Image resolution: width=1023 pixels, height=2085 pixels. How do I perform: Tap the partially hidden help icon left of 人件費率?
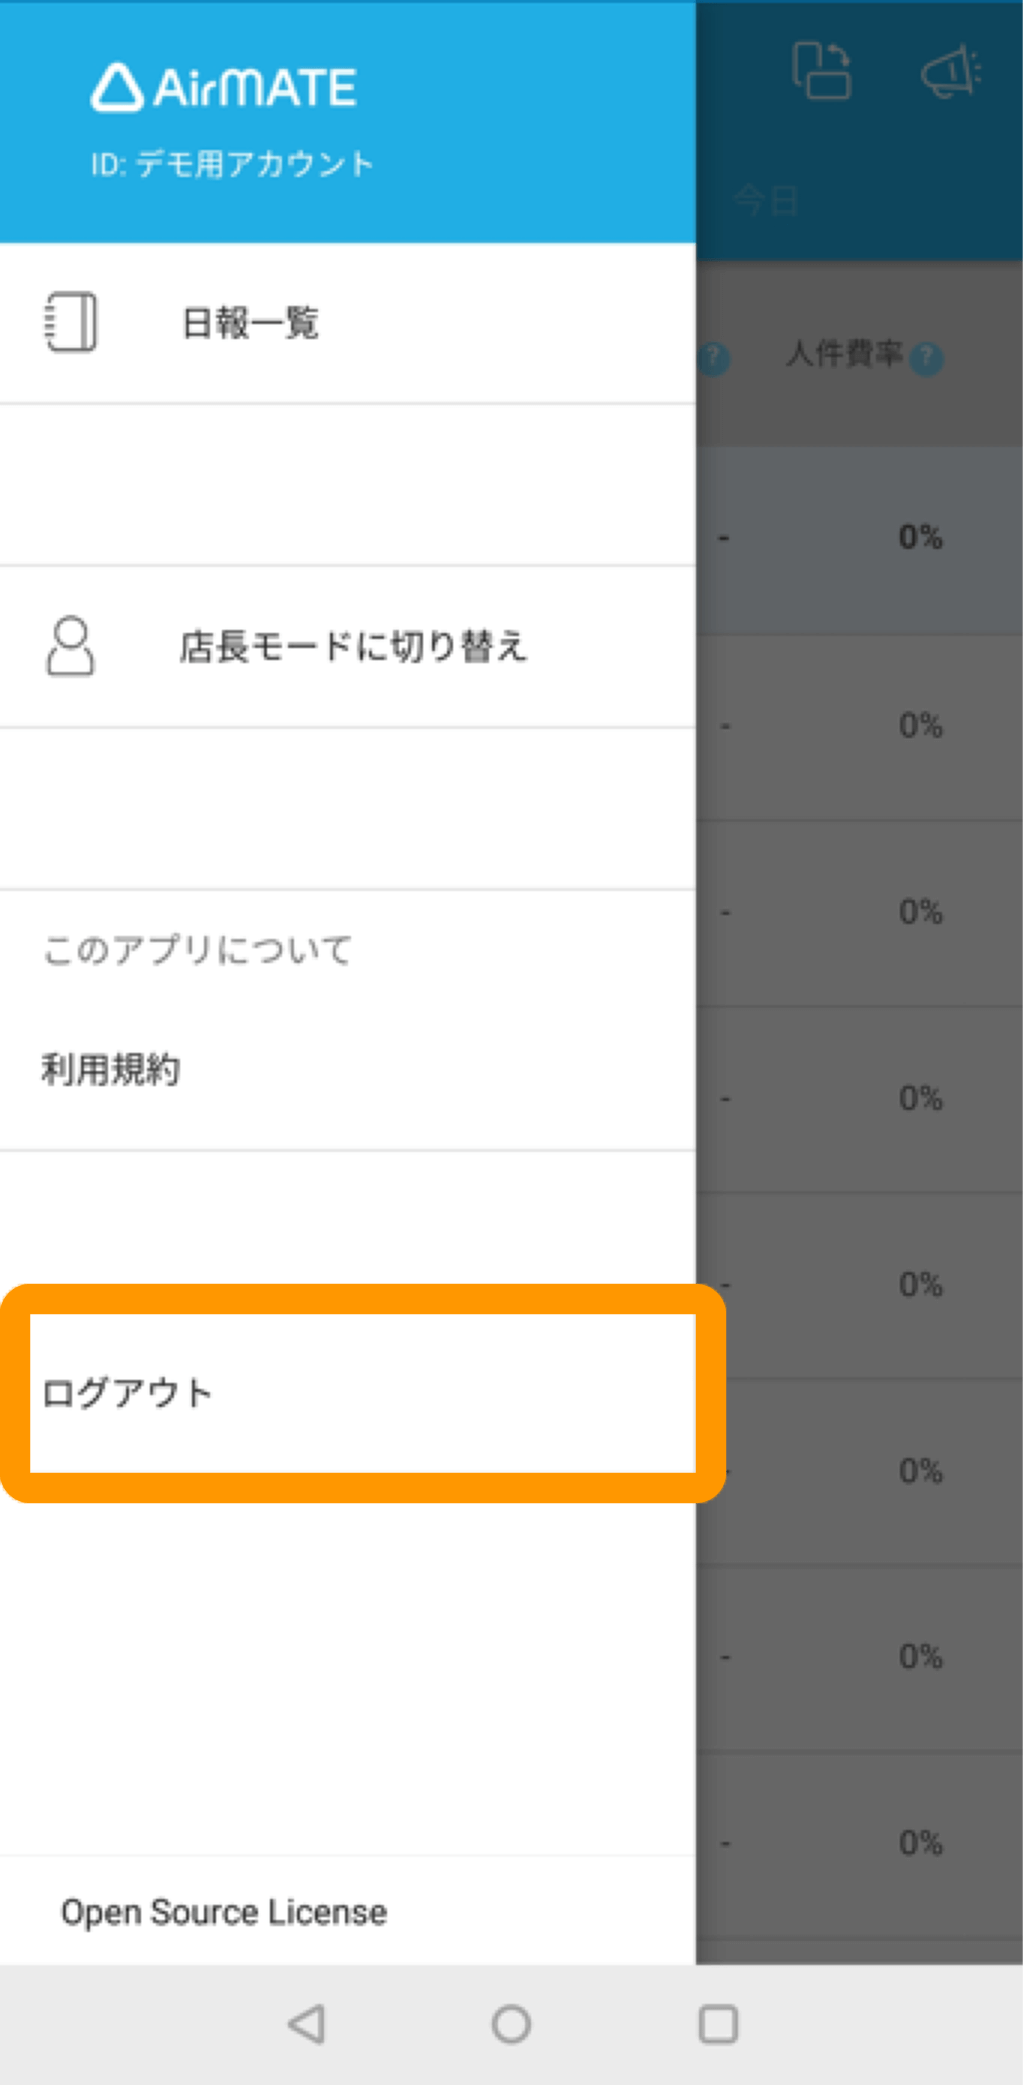pyautogui.click(x=714, y=358)
